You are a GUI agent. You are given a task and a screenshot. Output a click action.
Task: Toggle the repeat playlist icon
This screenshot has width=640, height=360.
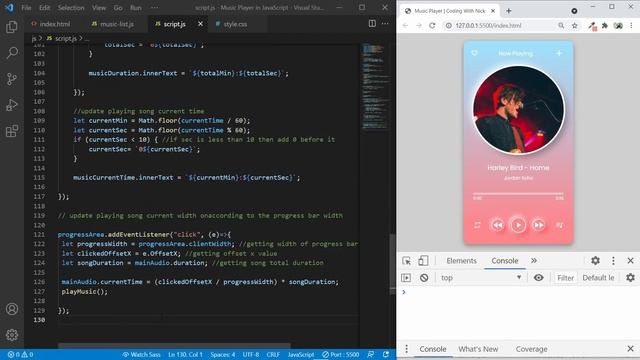(x=477, y=225)
